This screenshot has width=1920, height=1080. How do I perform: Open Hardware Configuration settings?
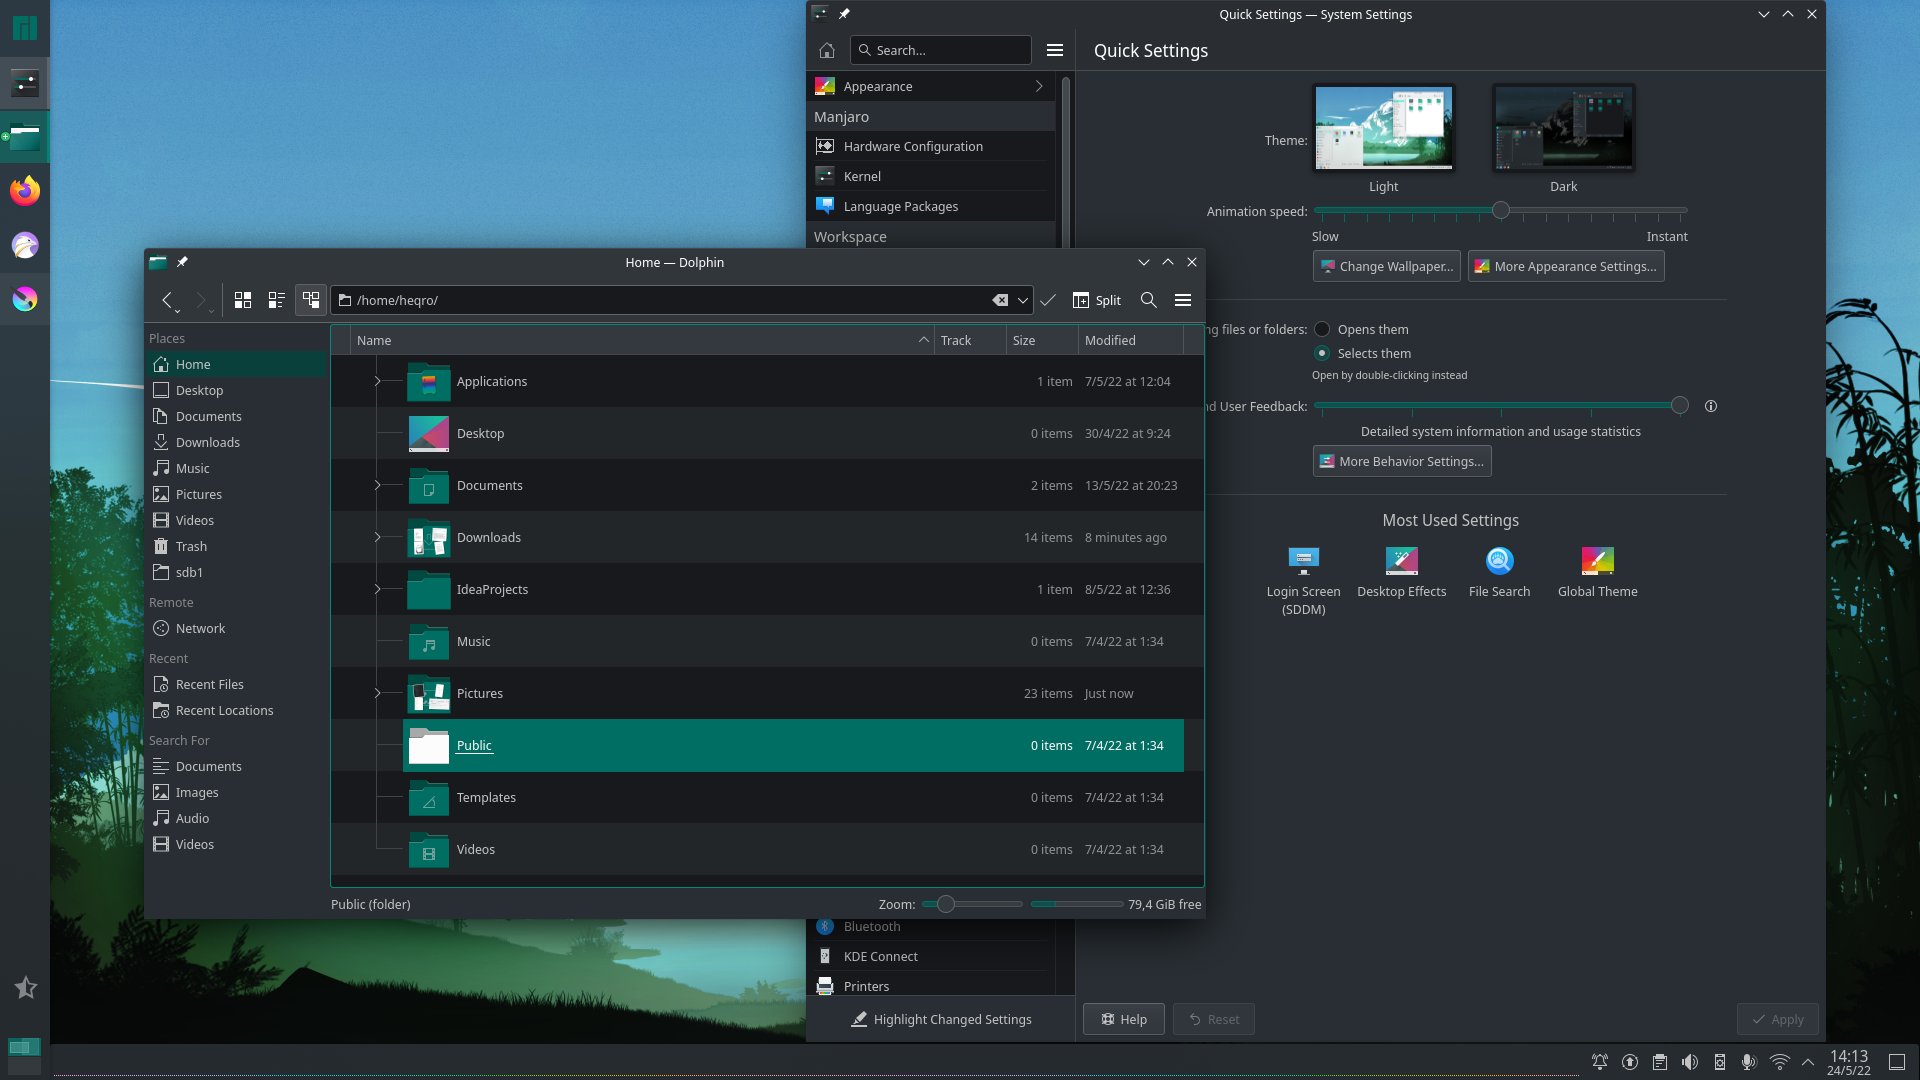click(x=931, y=146)
